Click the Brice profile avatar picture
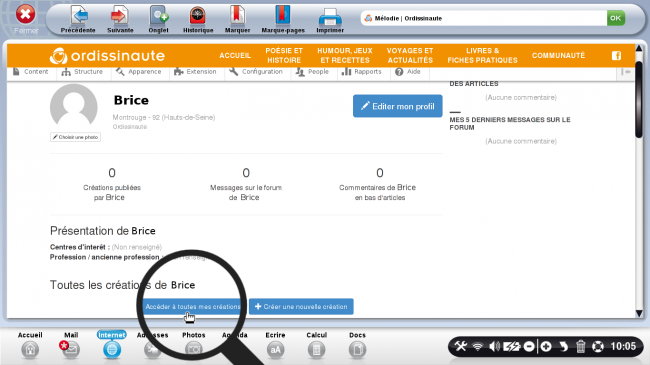This screenshot has width=650, height=365. click(74, 105)
